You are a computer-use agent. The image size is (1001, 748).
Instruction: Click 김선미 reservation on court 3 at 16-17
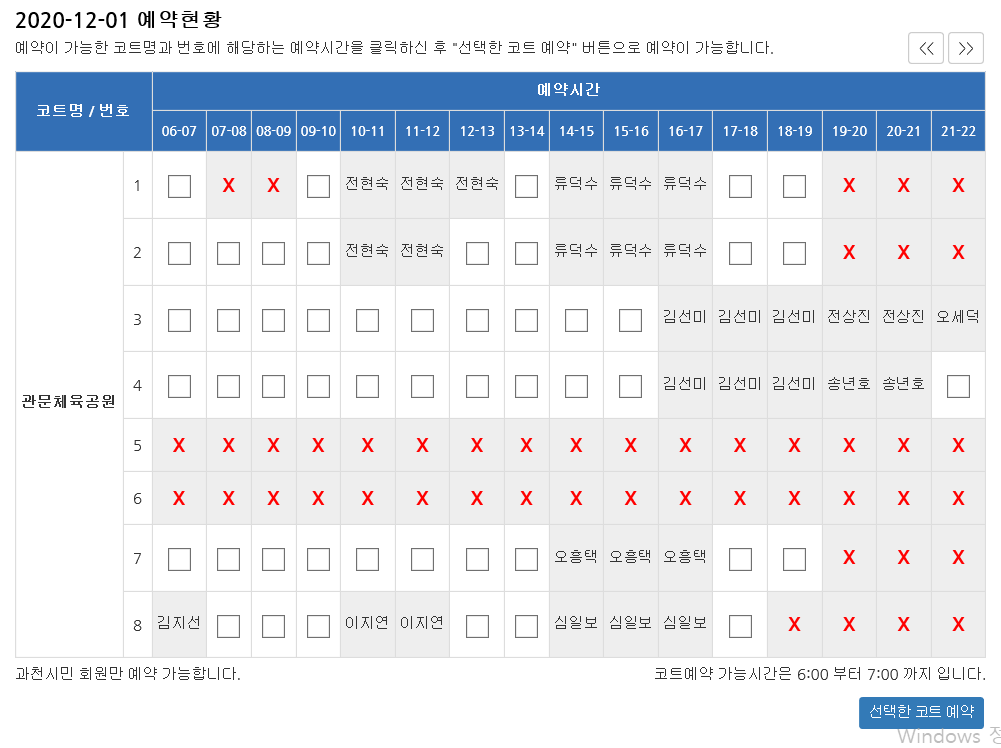click(x=685, y=317)
